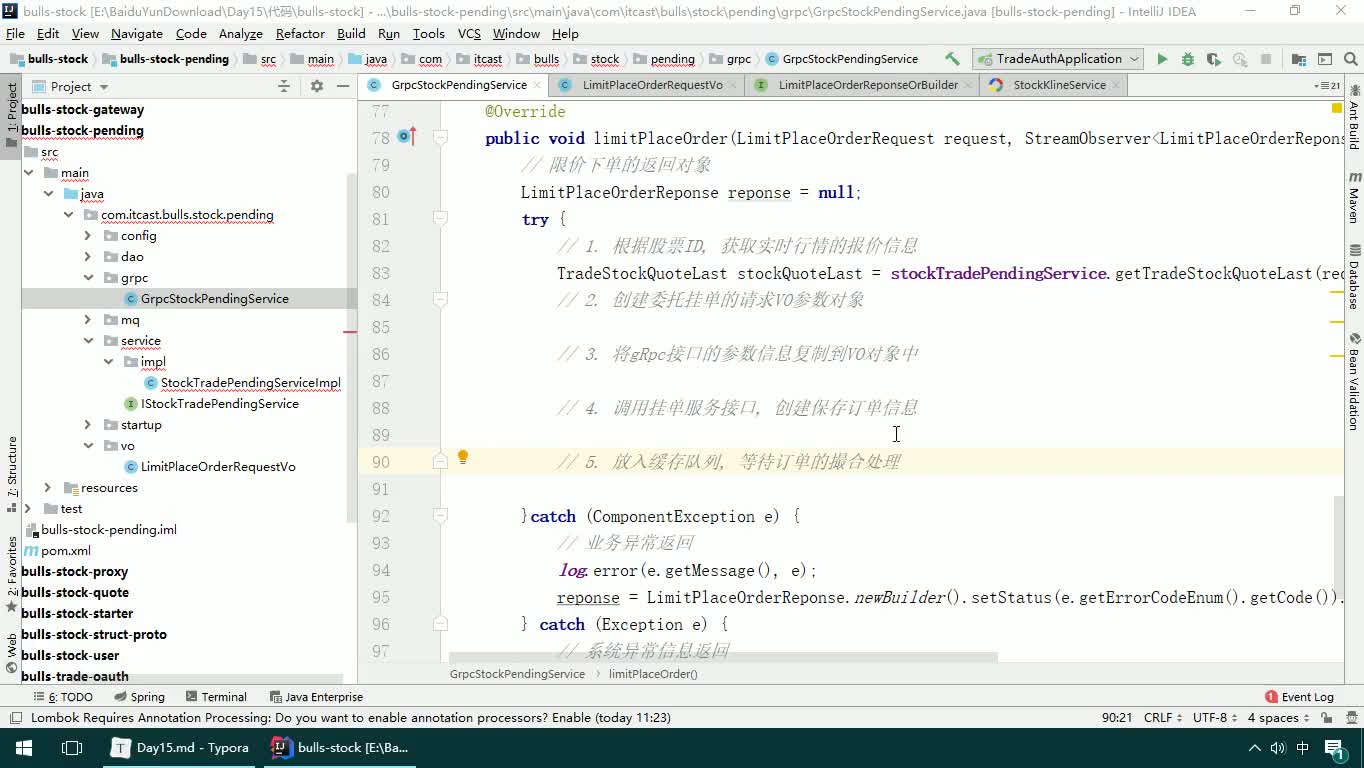Image resolution: width=1364 pixels, height=768 pixels.
Task: Click the volume icon in system tray
Action: coord(1278,748)
